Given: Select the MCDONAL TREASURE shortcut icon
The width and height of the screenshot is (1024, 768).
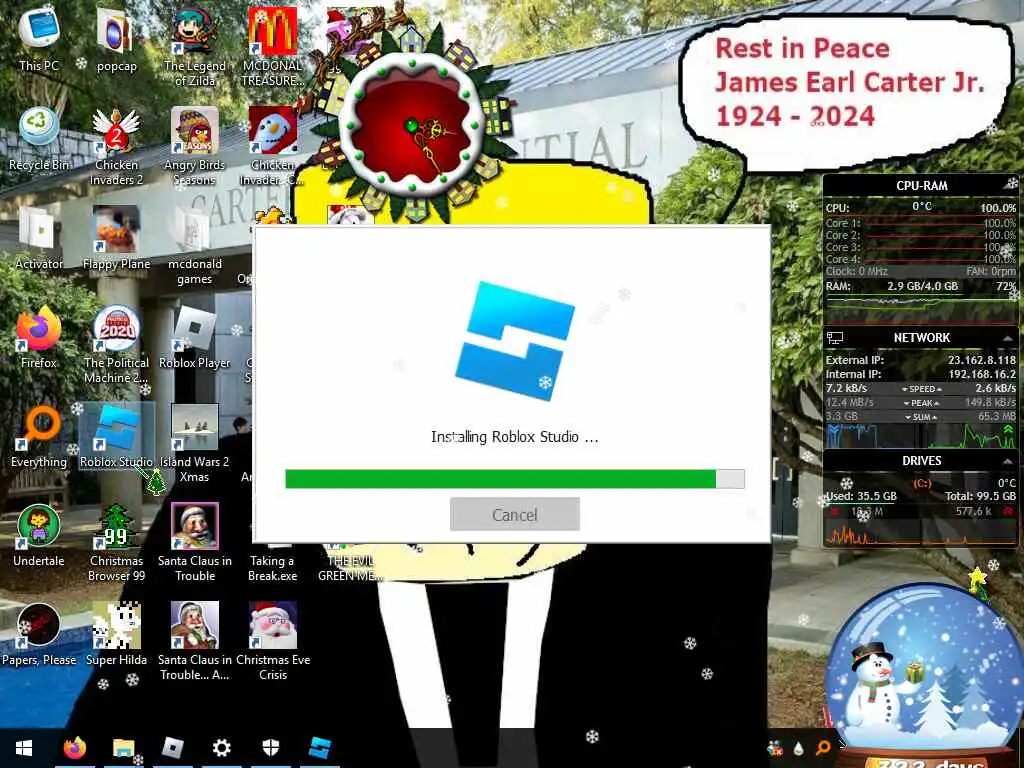Looking at the screenshot, I should coord(273,46).
